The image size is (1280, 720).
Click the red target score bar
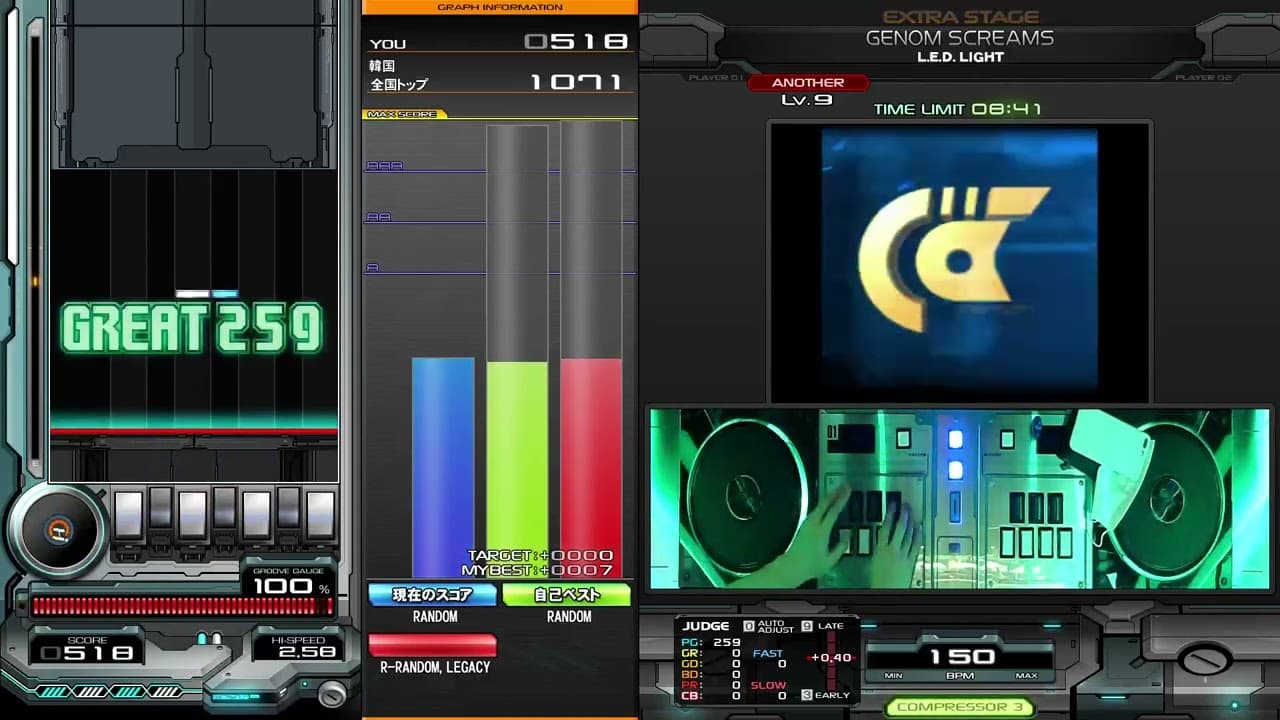[x=591, y=468]
